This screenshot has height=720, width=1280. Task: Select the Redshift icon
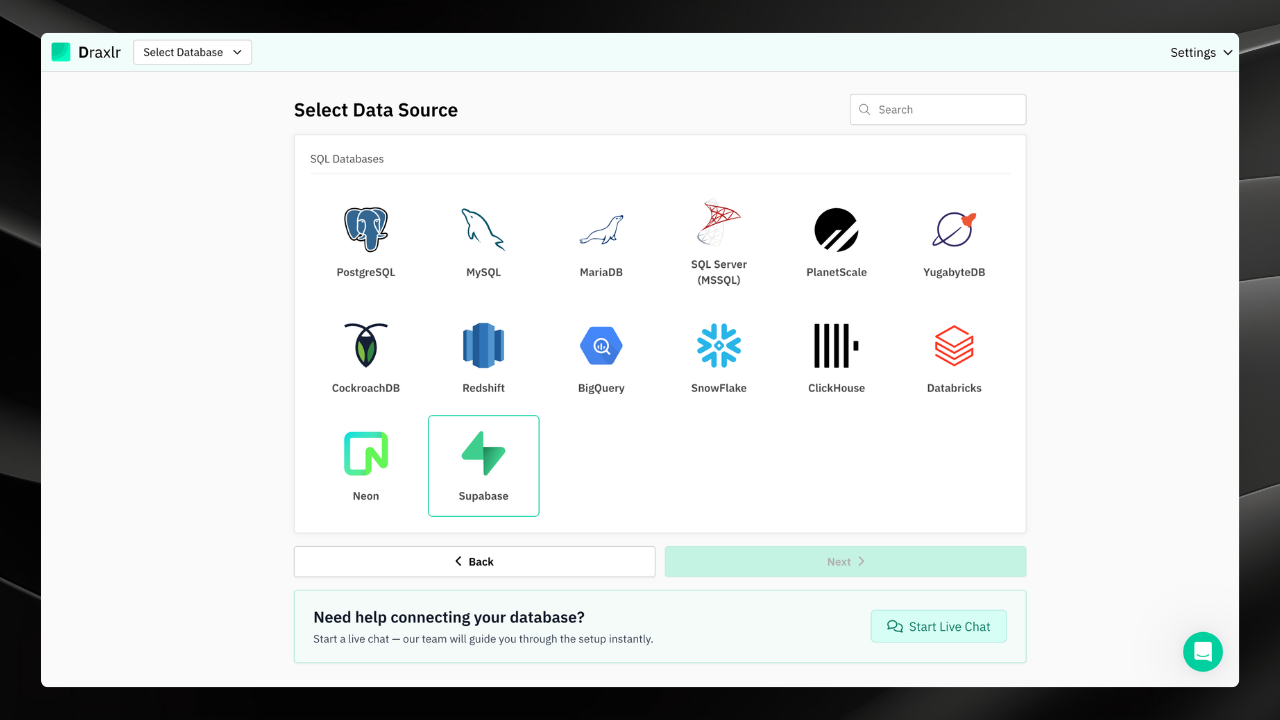coord(483,346)
